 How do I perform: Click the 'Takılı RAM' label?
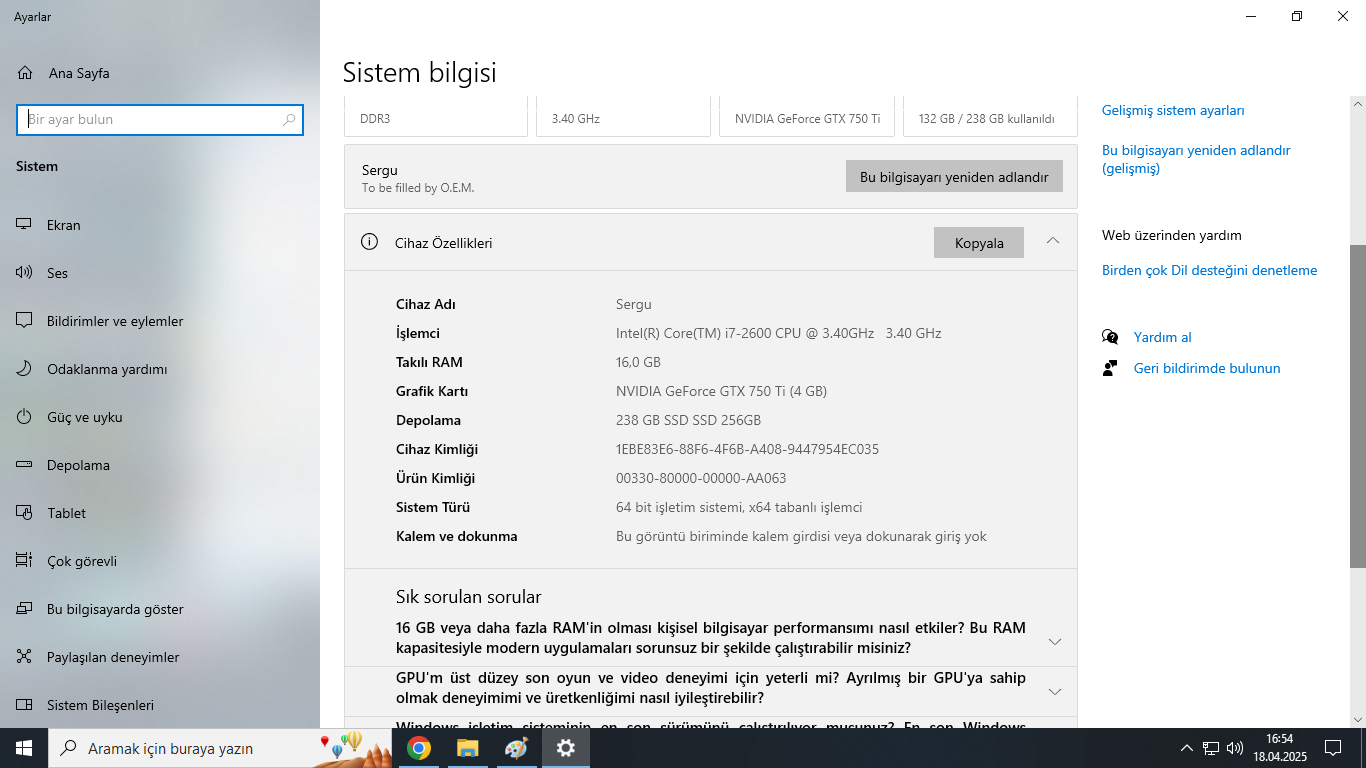[x=429, y=362]
